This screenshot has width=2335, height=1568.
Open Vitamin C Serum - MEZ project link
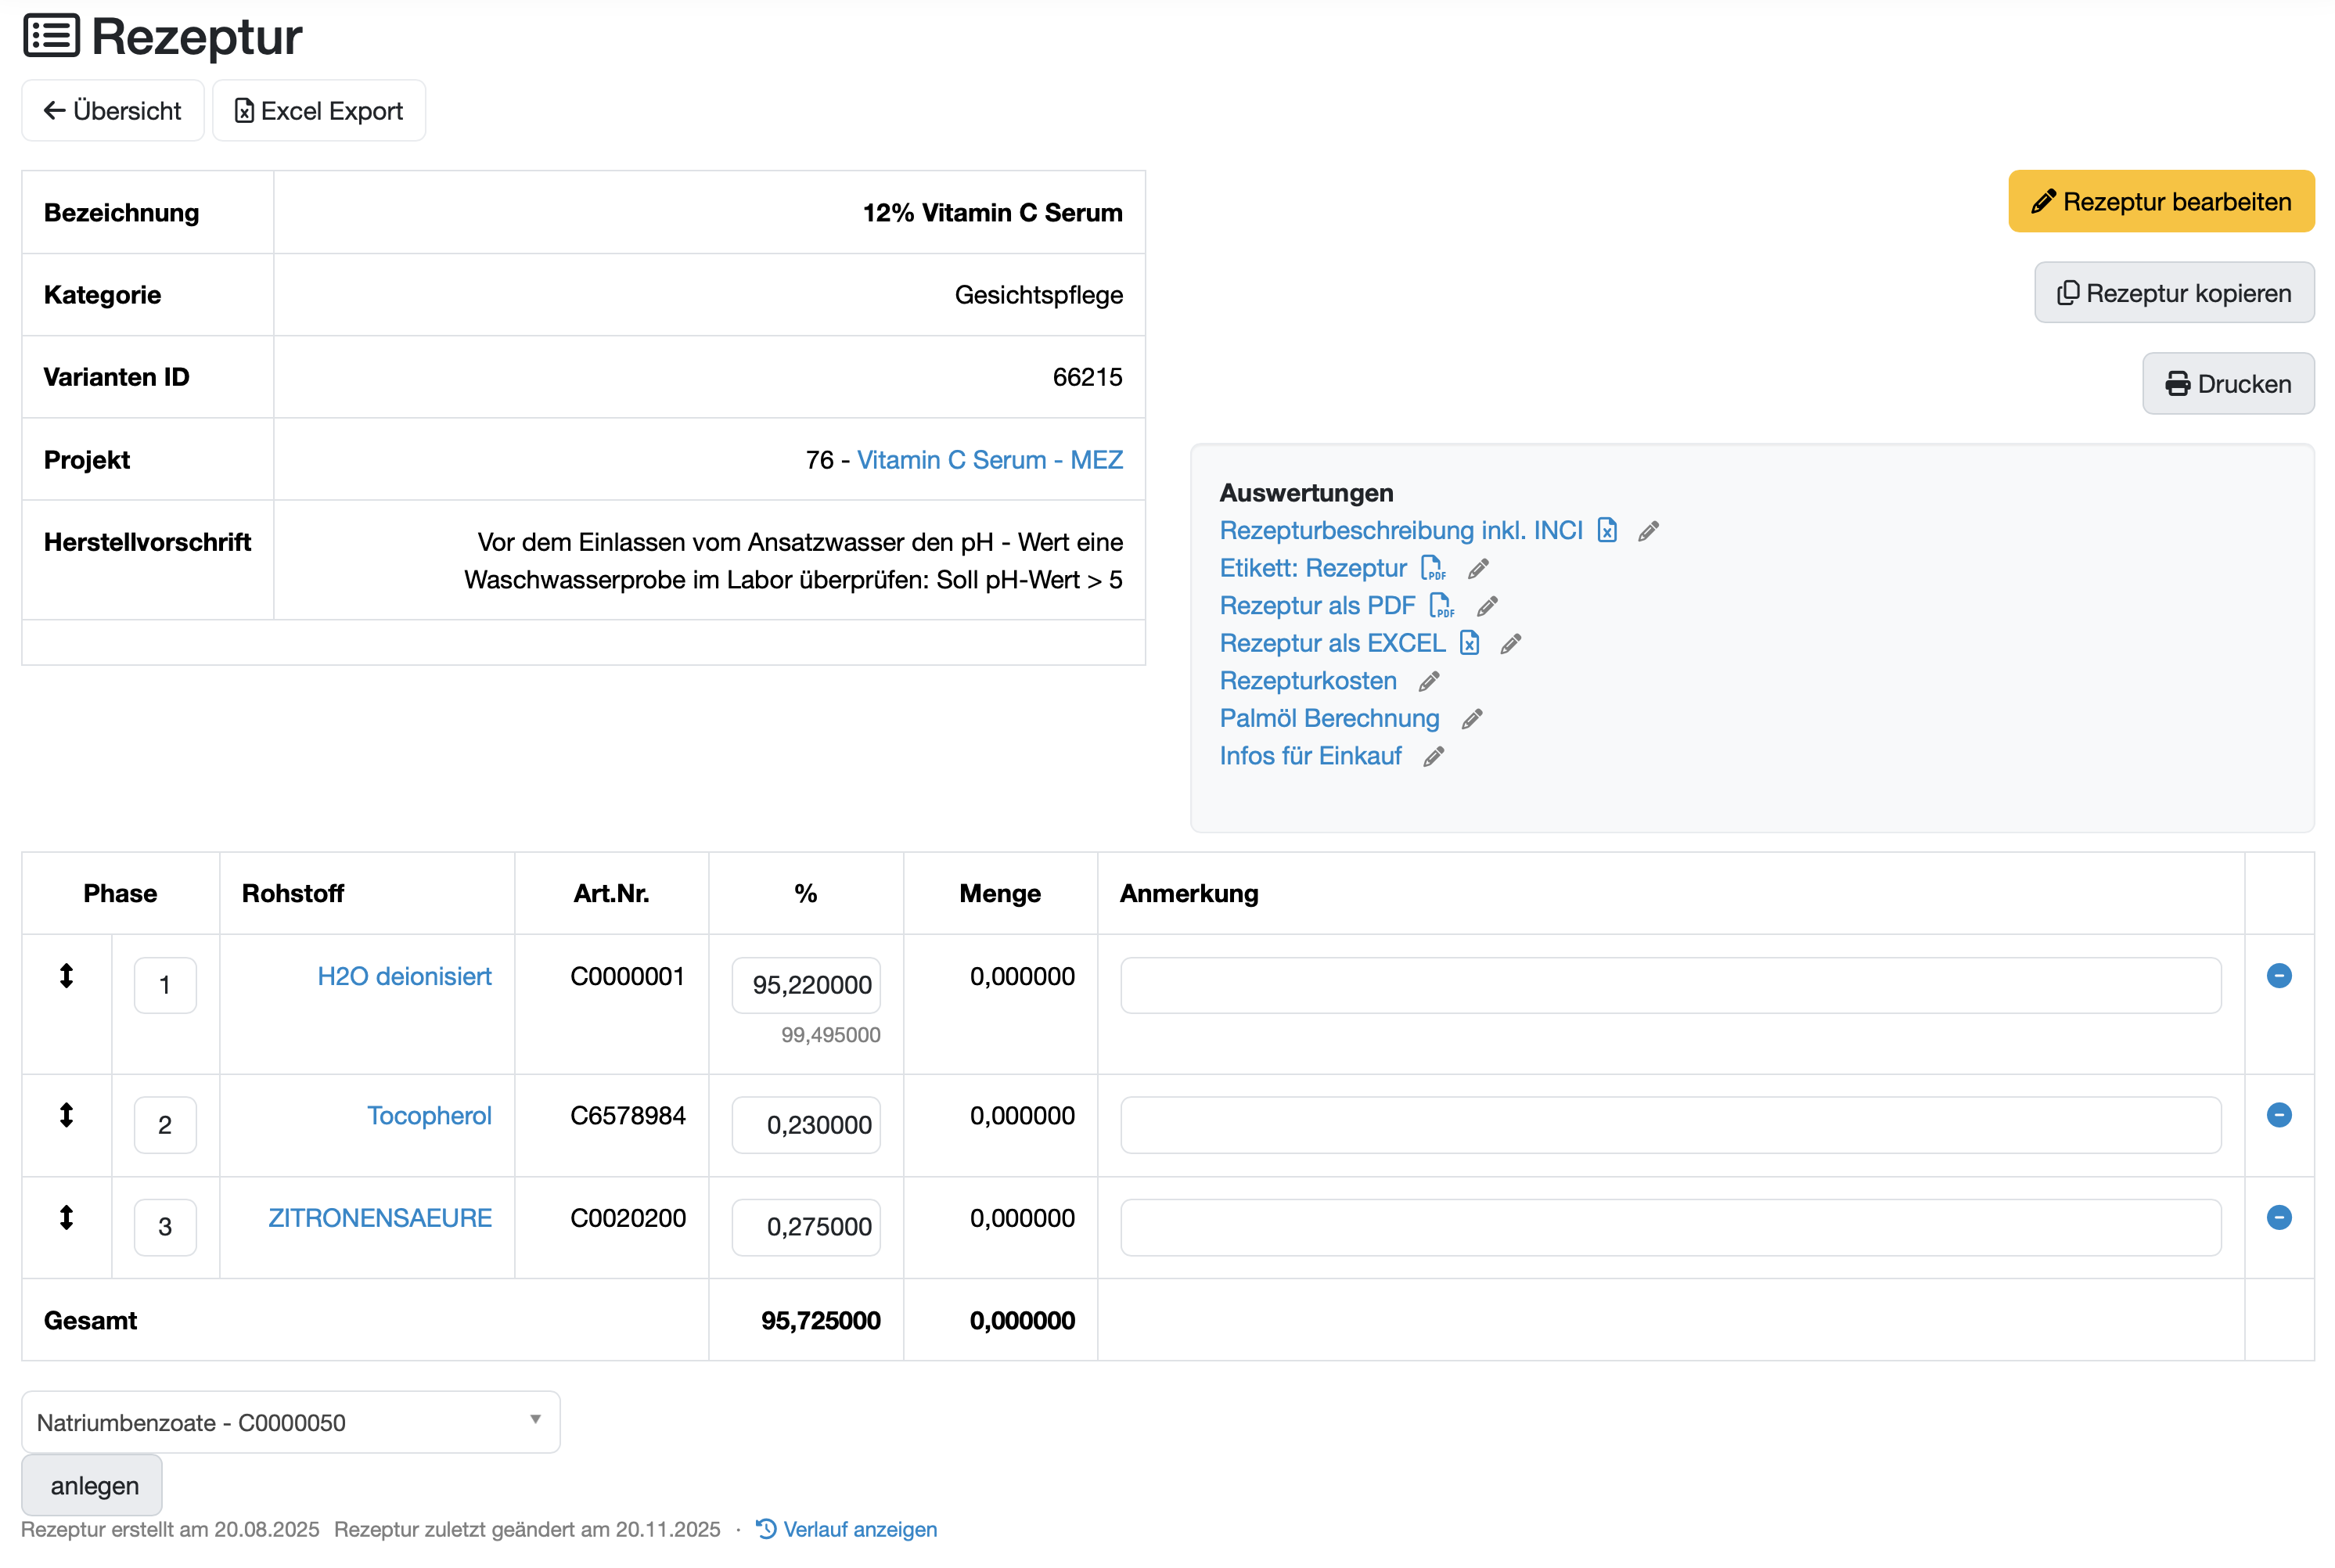click(989, 460)
